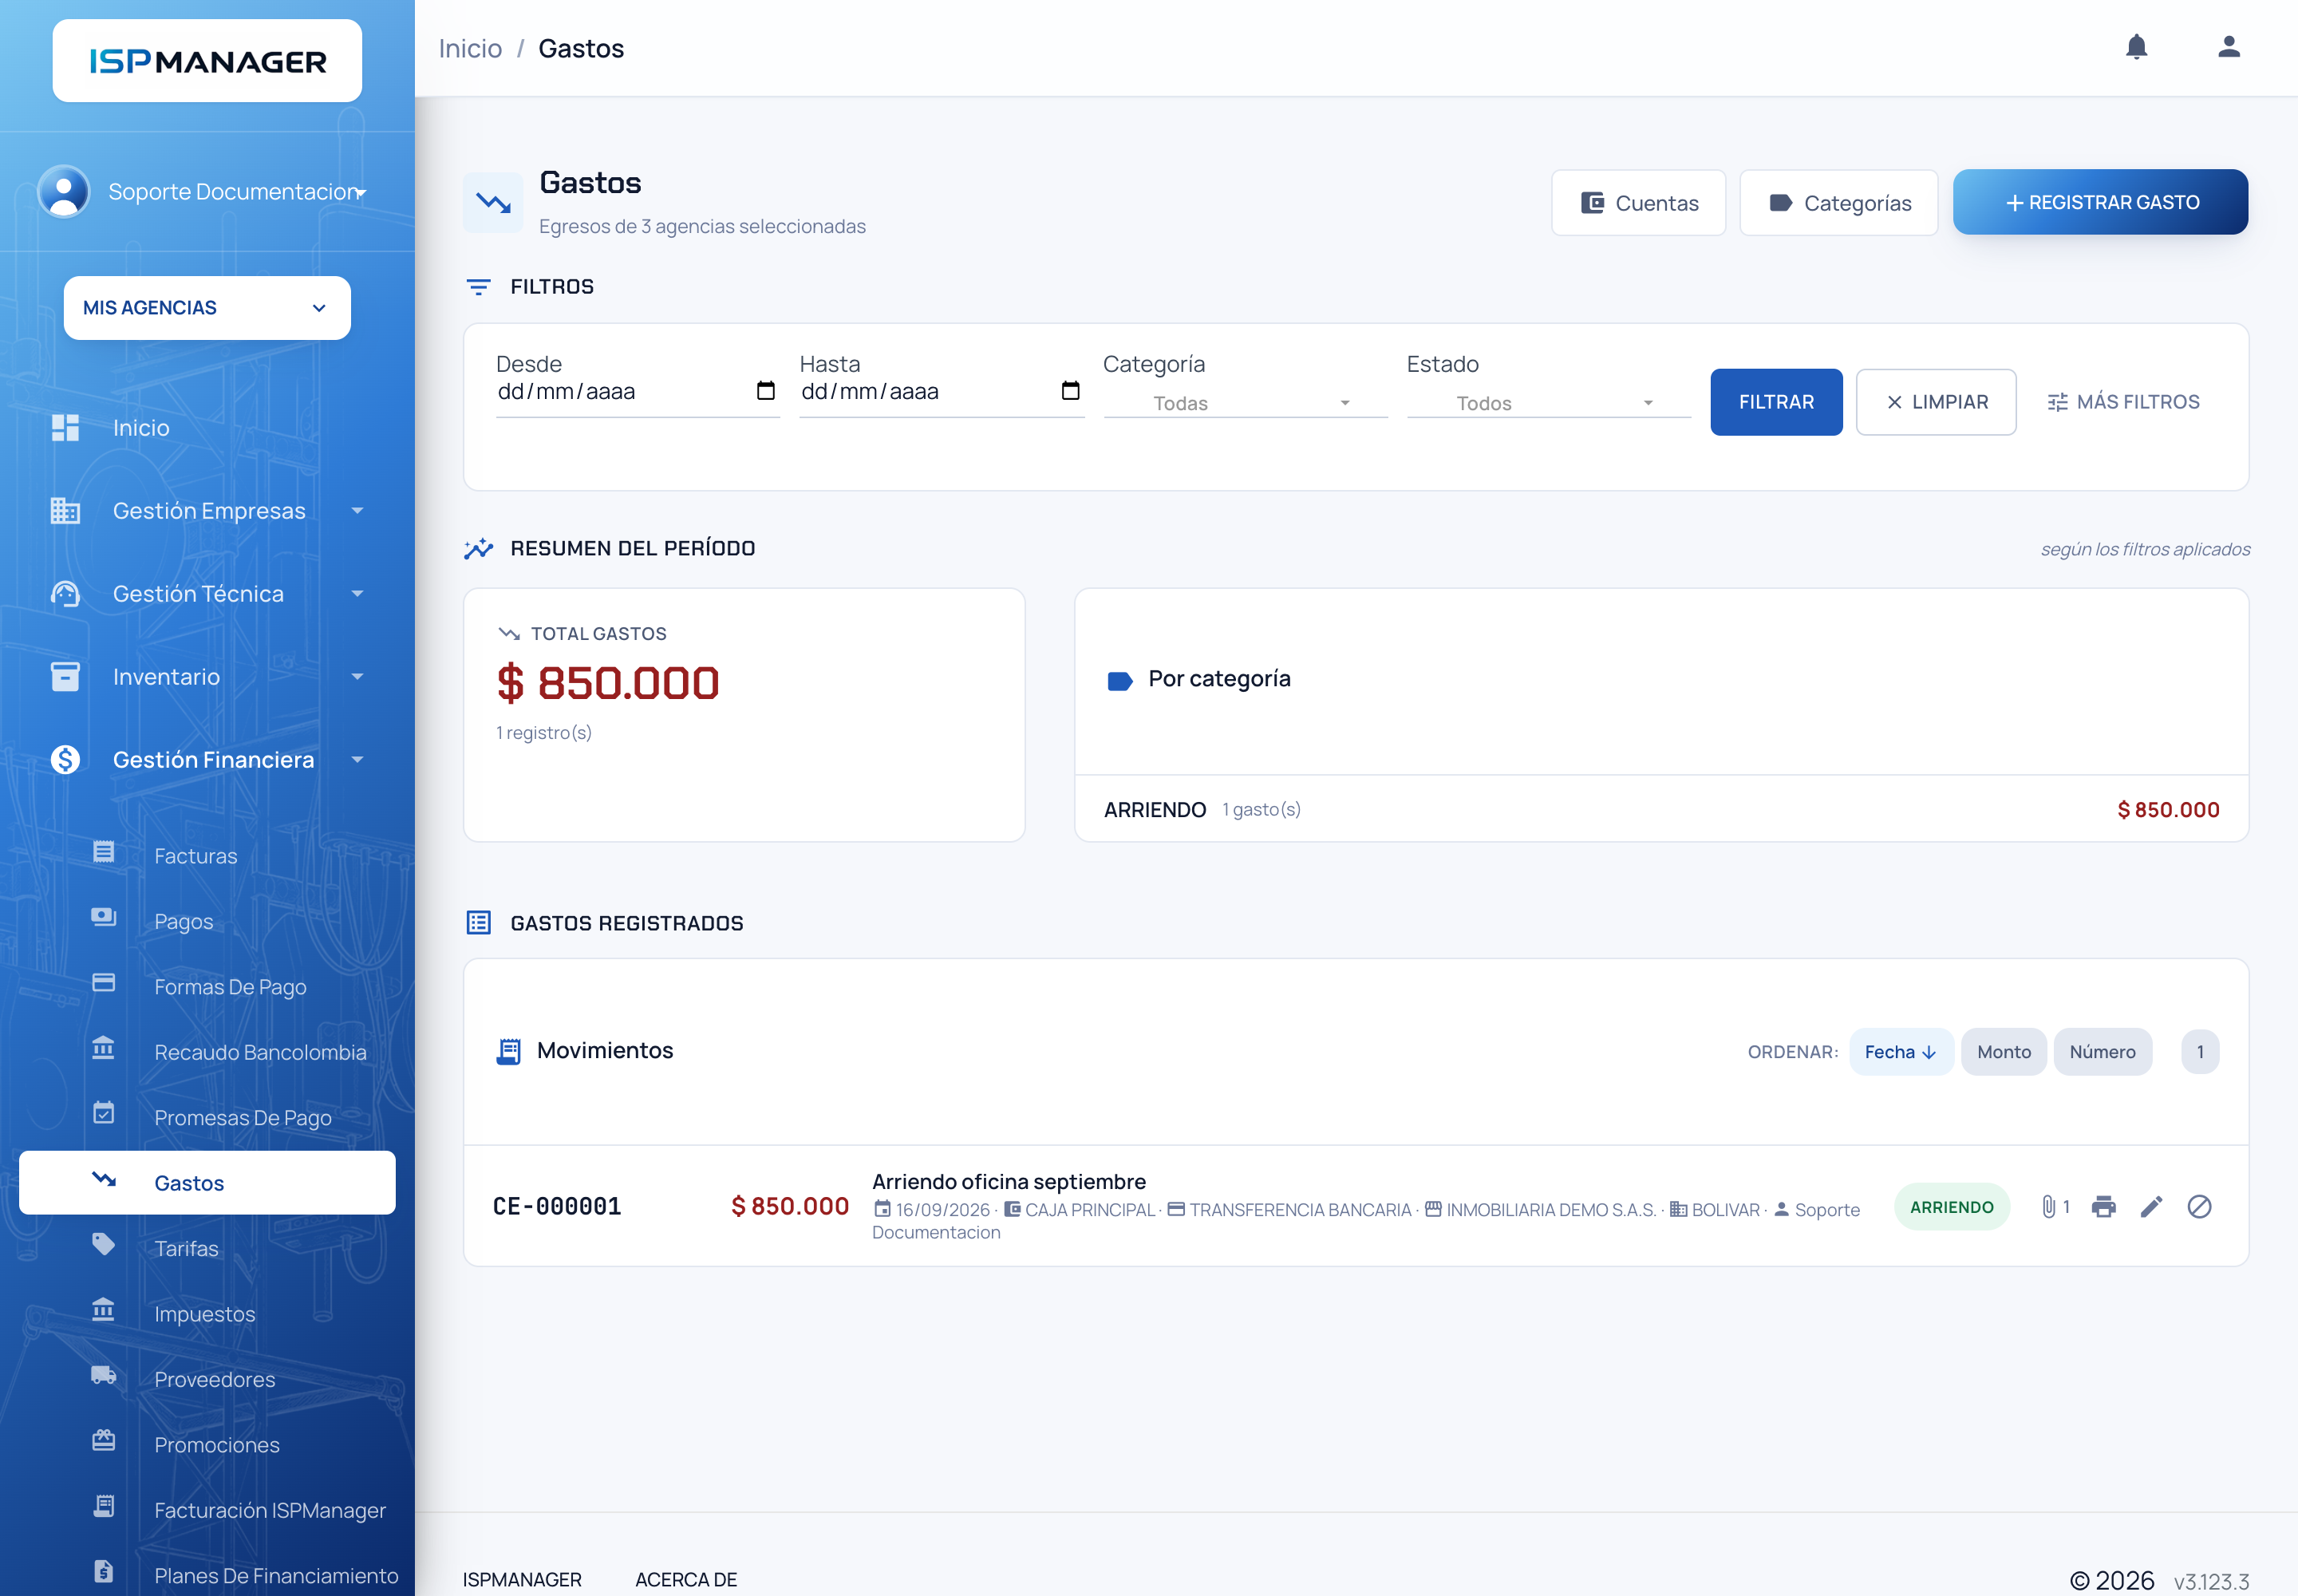This screenshot has width=2298, height=1596.
Task: Click the Soporte Documentacion avatar
Action: (x=64, y=191)
